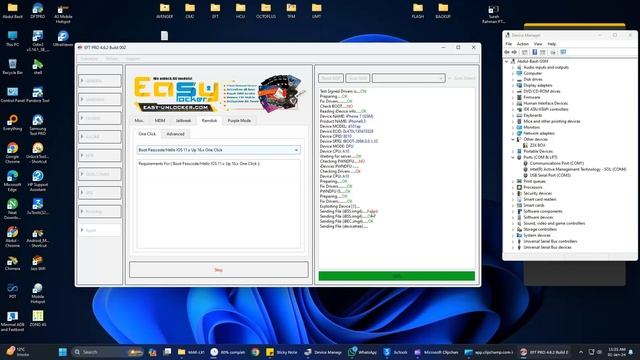Select the HP Support Assistant desktop icon
Viewport: 640px width, 360px height.
(x=38, y=181)
